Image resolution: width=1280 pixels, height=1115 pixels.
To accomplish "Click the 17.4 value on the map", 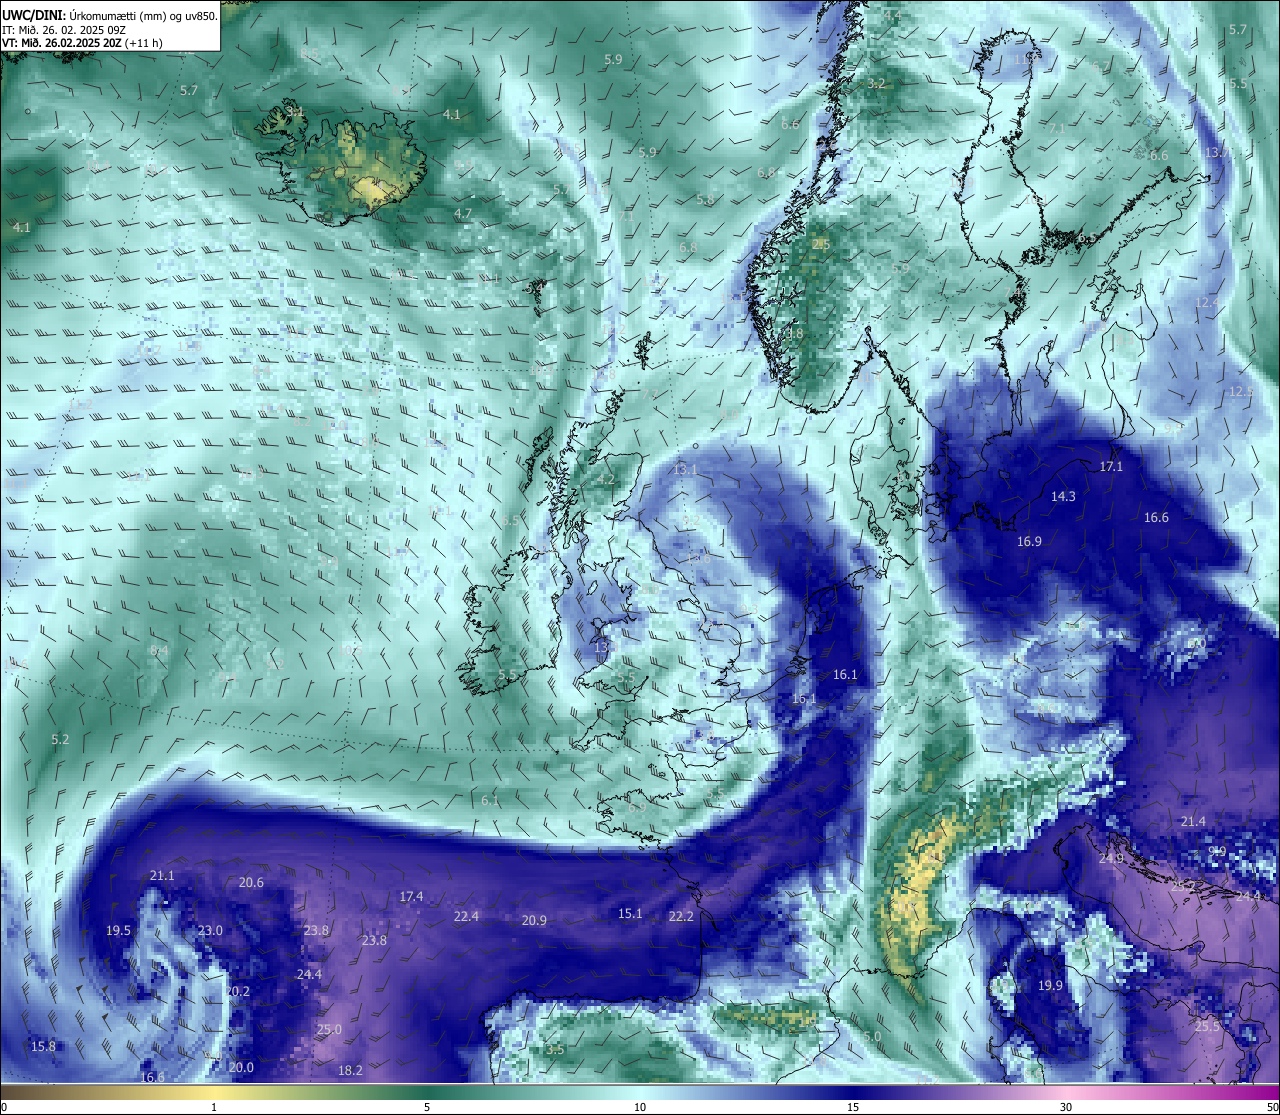I will pos(411,897).
